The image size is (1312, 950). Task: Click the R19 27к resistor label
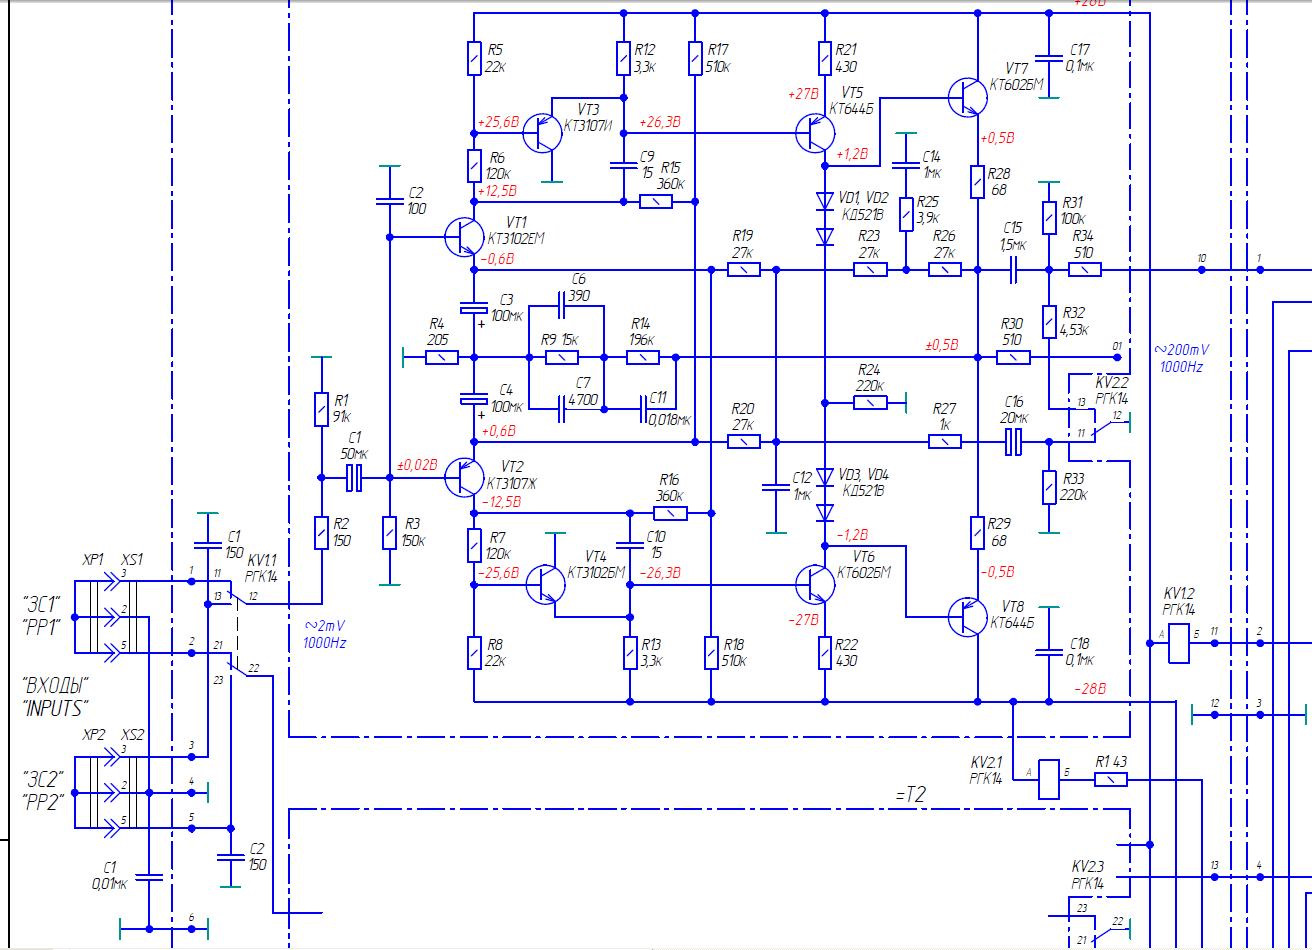(743, 244)
